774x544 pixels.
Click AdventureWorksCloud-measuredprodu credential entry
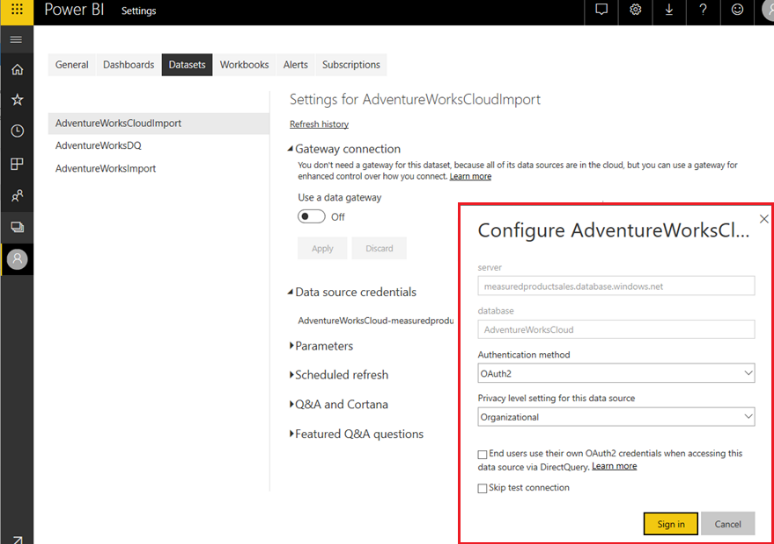376,320
